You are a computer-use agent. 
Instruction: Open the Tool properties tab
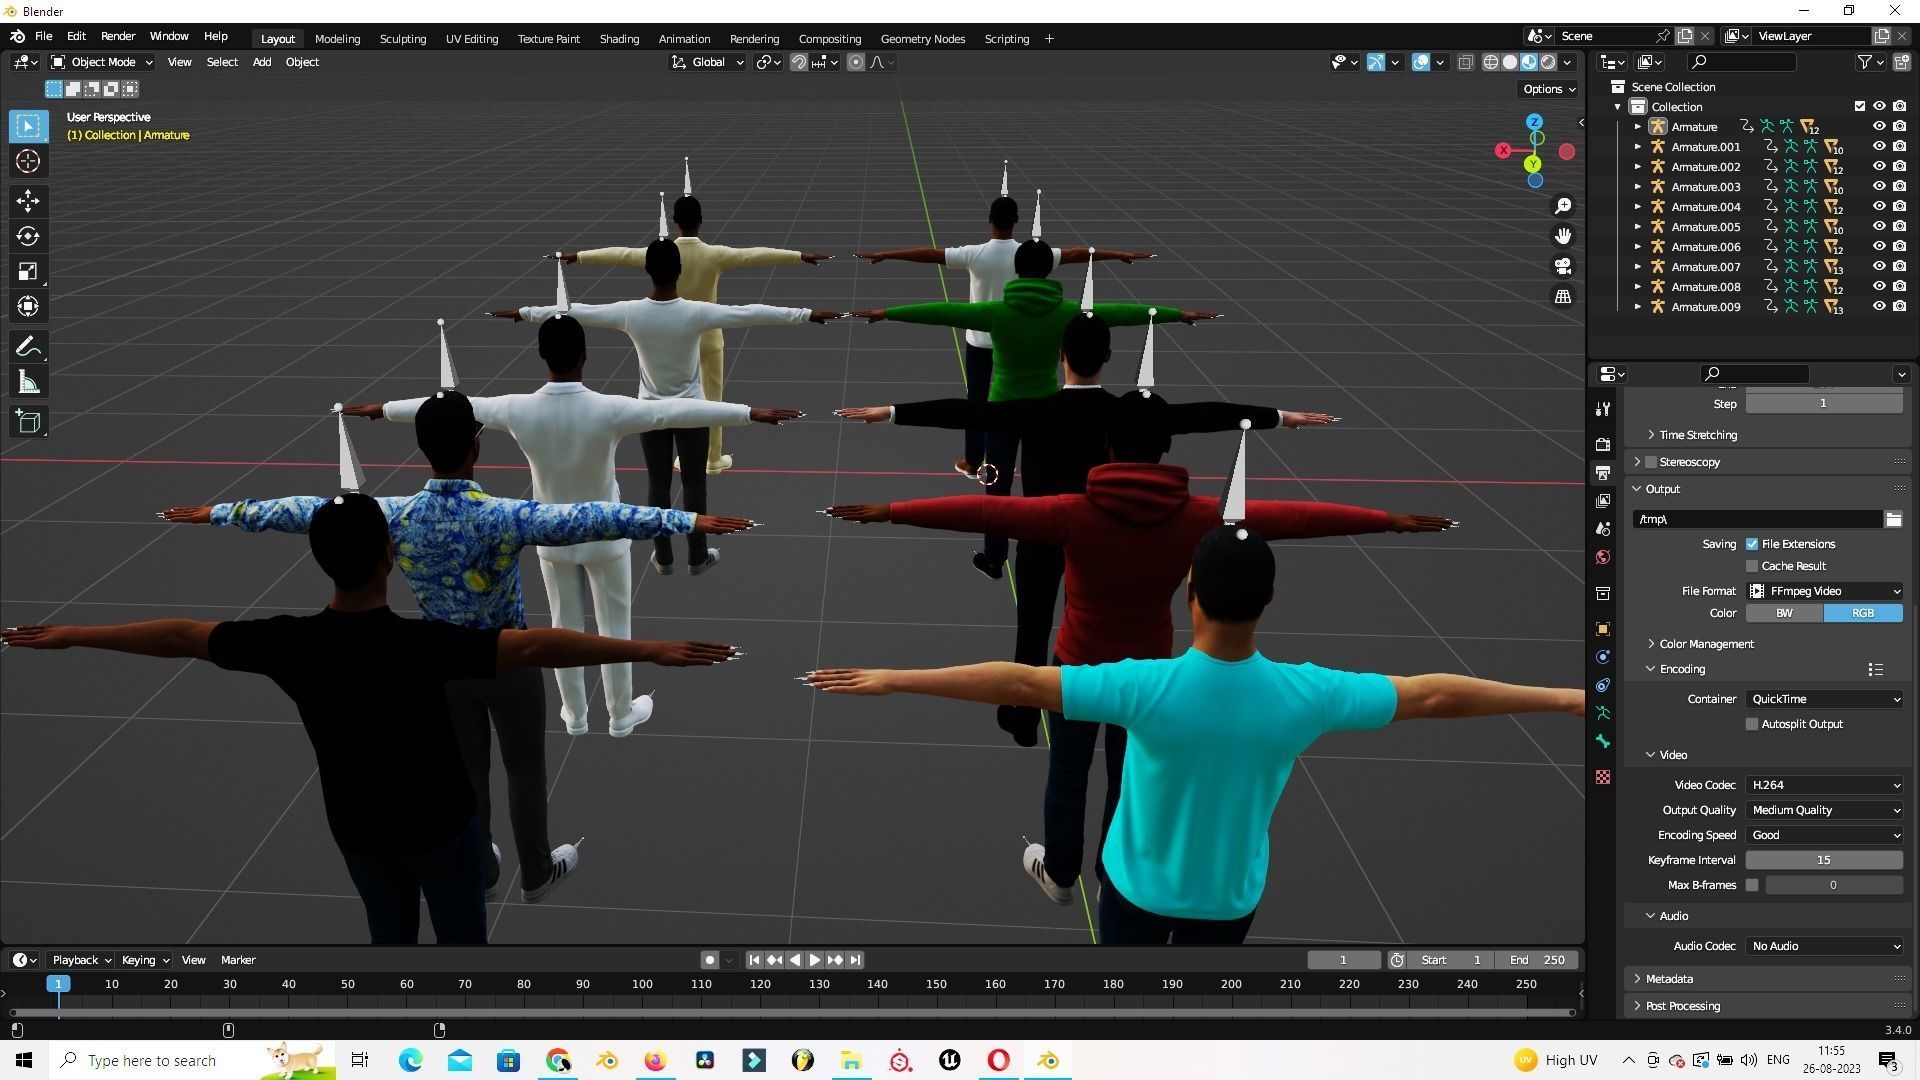coord(1603,409)
